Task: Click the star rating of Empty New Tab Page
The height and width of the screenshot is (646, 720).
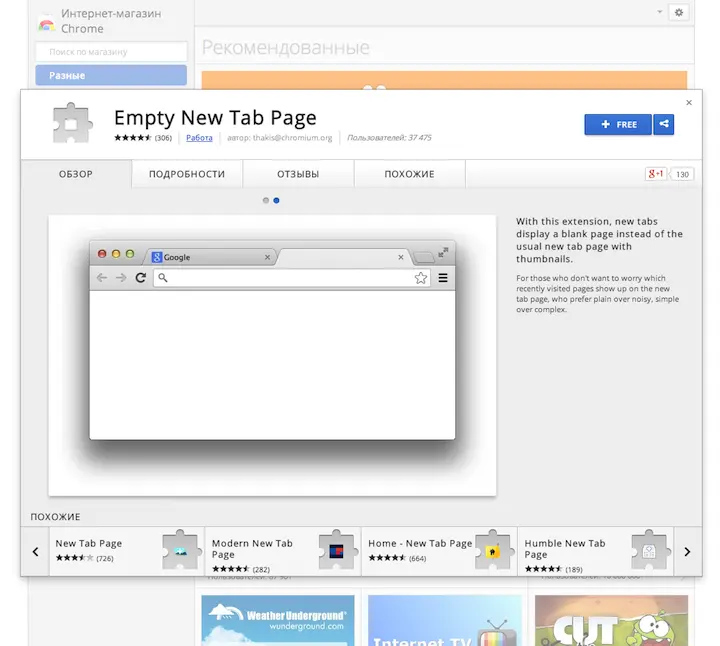Action: click(x=133, y=138)
